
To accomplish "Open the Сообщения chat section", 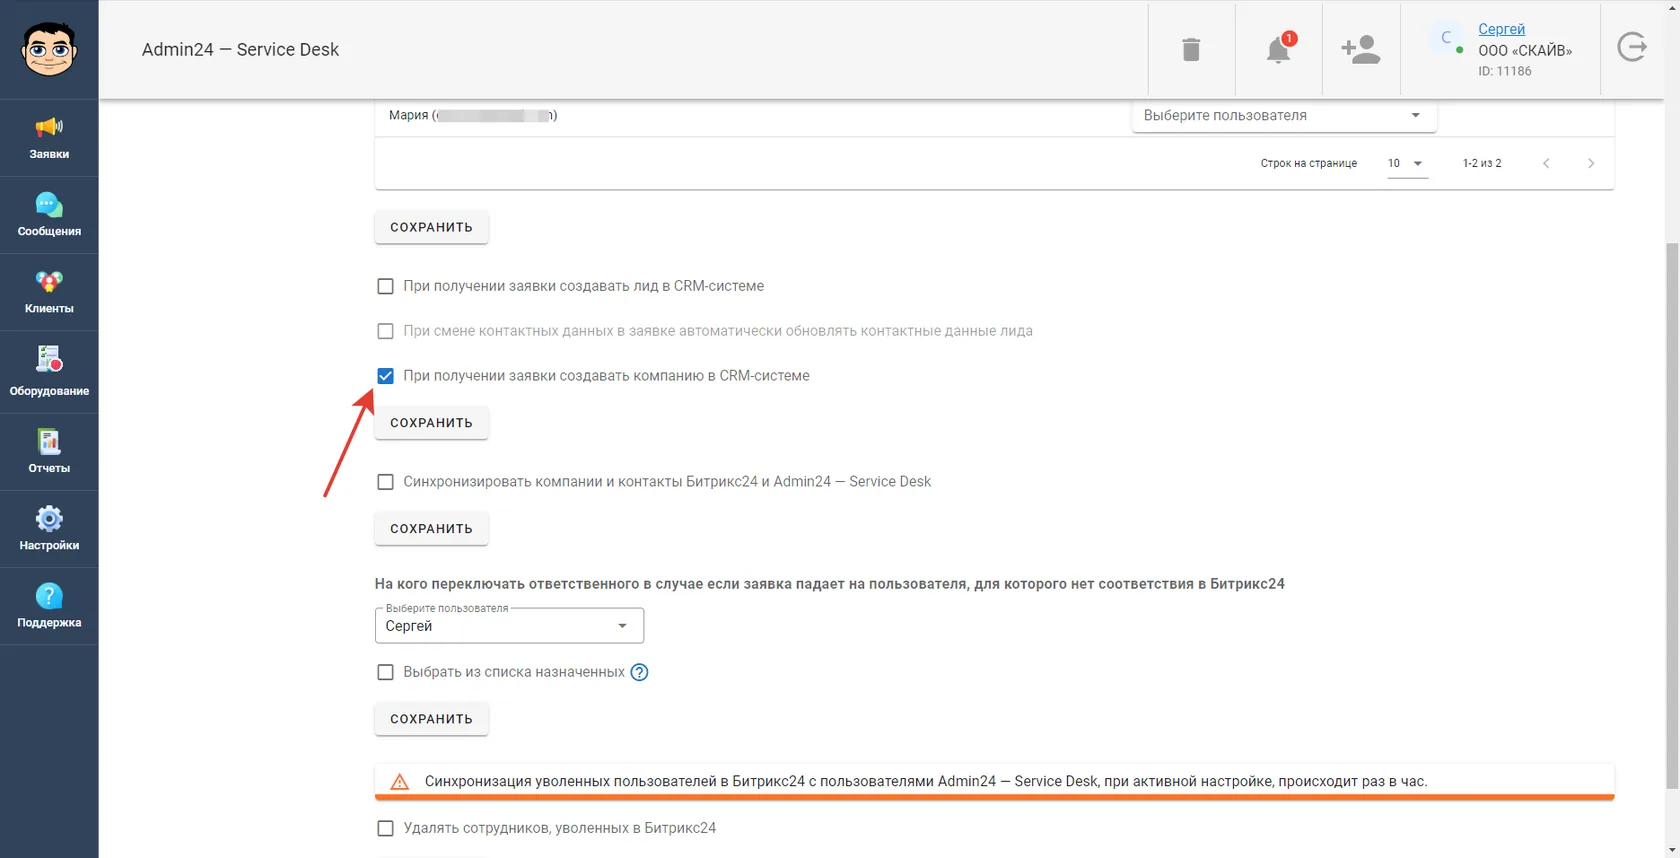I will (49, 215).
